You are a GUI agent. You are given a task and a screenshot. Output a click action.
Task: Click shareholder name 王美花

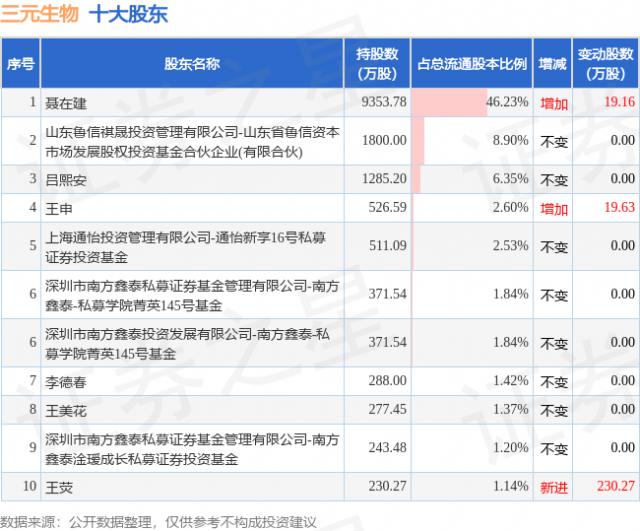pos(66,410)
